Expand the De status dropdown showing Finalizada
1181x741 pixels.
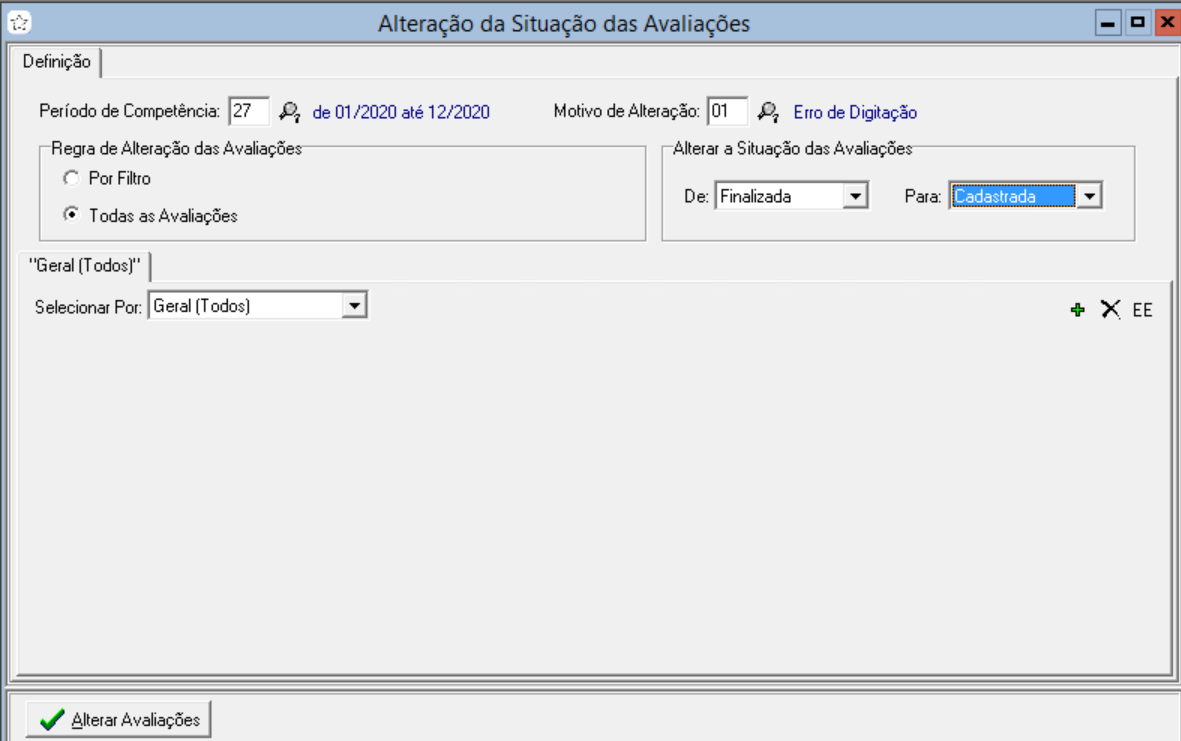(x=855, y=197)
